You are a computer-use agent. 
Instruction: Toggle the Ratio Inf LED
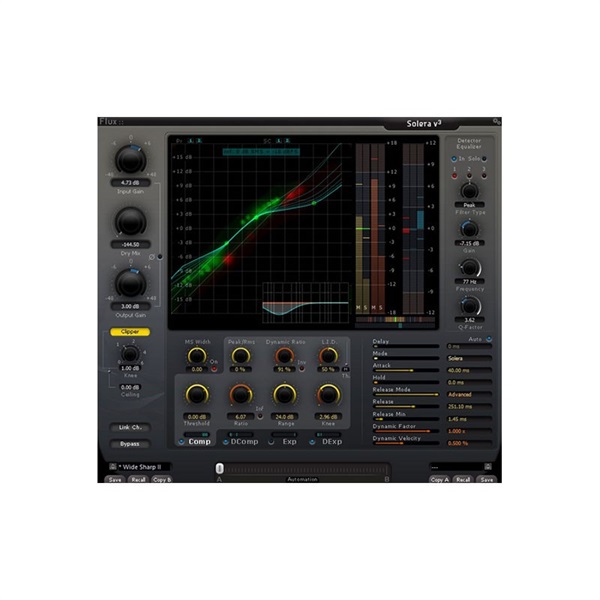point(260,417)
